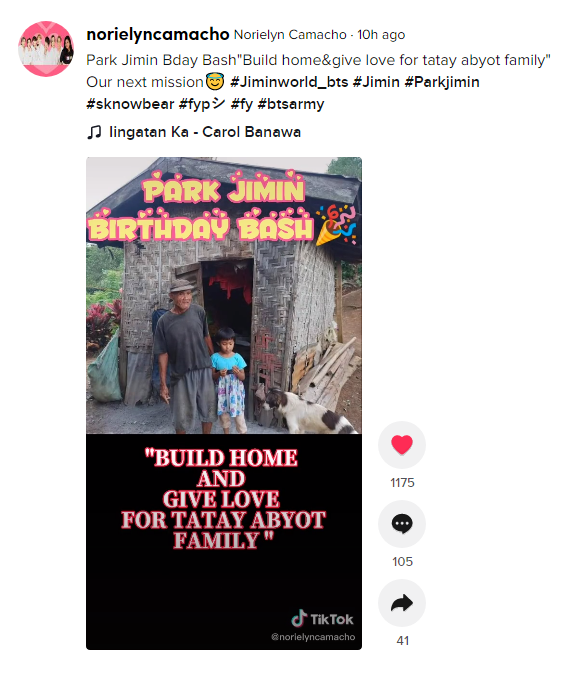Click the 105 comments count
Image resolution: width=571 pixels, height=693 pixels.
(x=402, y=562)
